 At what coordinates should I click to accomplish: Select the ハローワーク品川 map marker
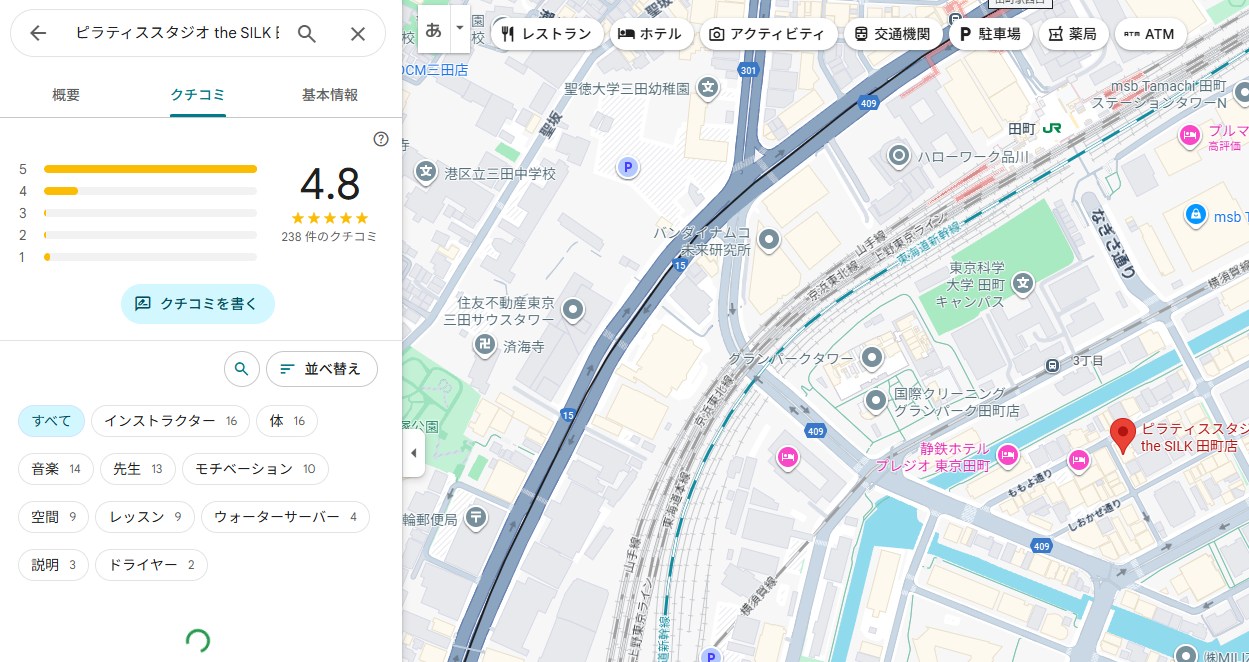899,156
